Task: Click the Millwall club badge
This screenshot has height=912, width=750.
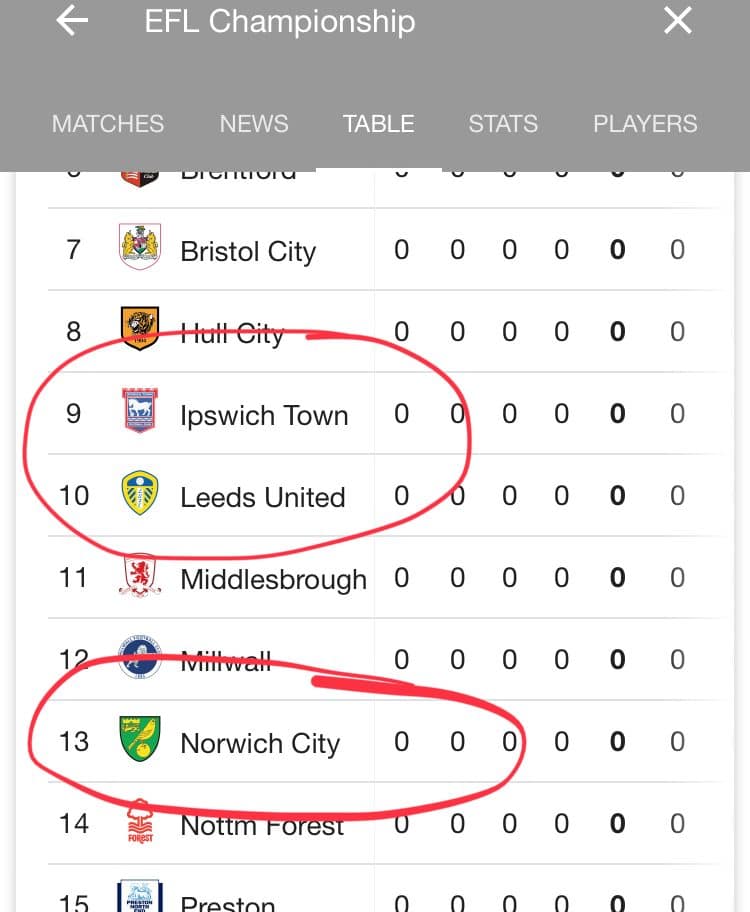Action: click(140, 657)
